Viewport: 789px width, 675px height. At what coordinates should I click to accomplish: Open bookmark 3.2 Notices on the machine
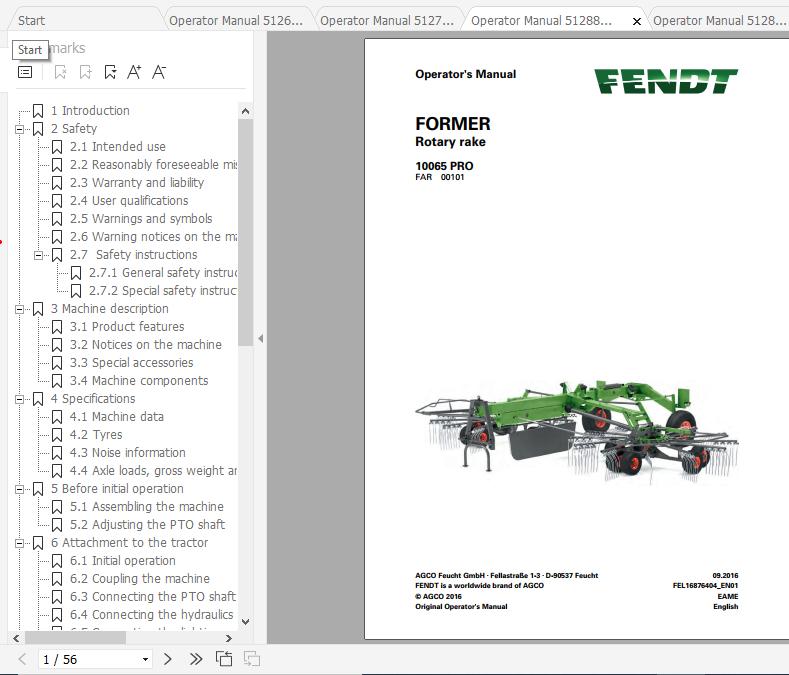(x=145, y=345)
